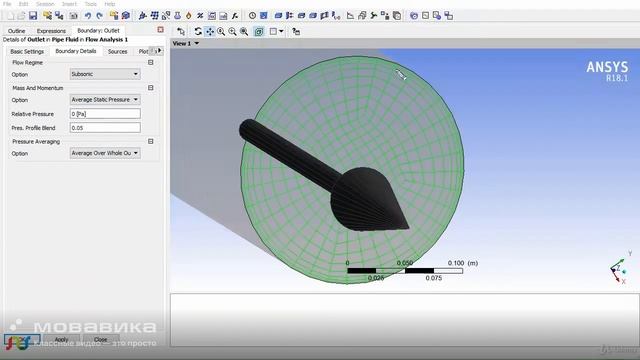Click the Apply button
The width and height of the screenshot is (640, 360).
click(61, 339)
